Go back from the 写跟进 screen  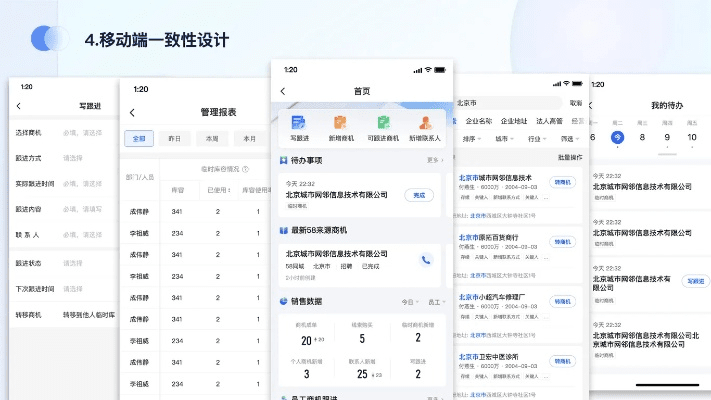(19, 106)
